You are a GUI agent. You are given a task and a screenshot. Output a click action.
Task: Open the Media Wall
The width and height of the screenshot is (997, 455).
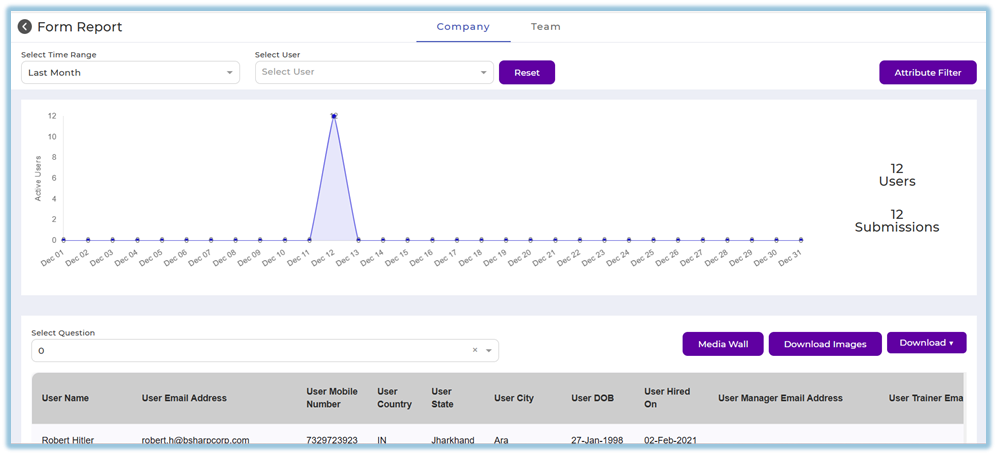click(x=723, y=344)
